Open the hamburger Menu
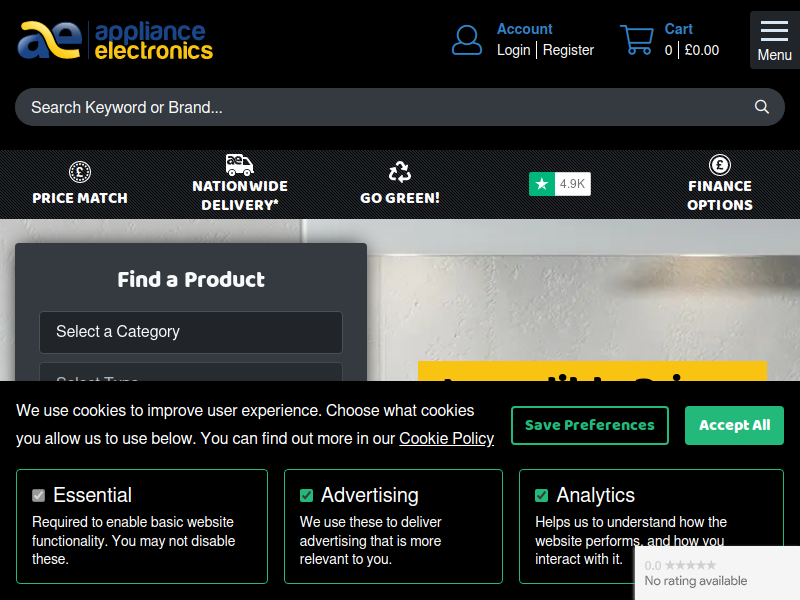The width and height of the screenshot is (800, 600). click(774, 40)
